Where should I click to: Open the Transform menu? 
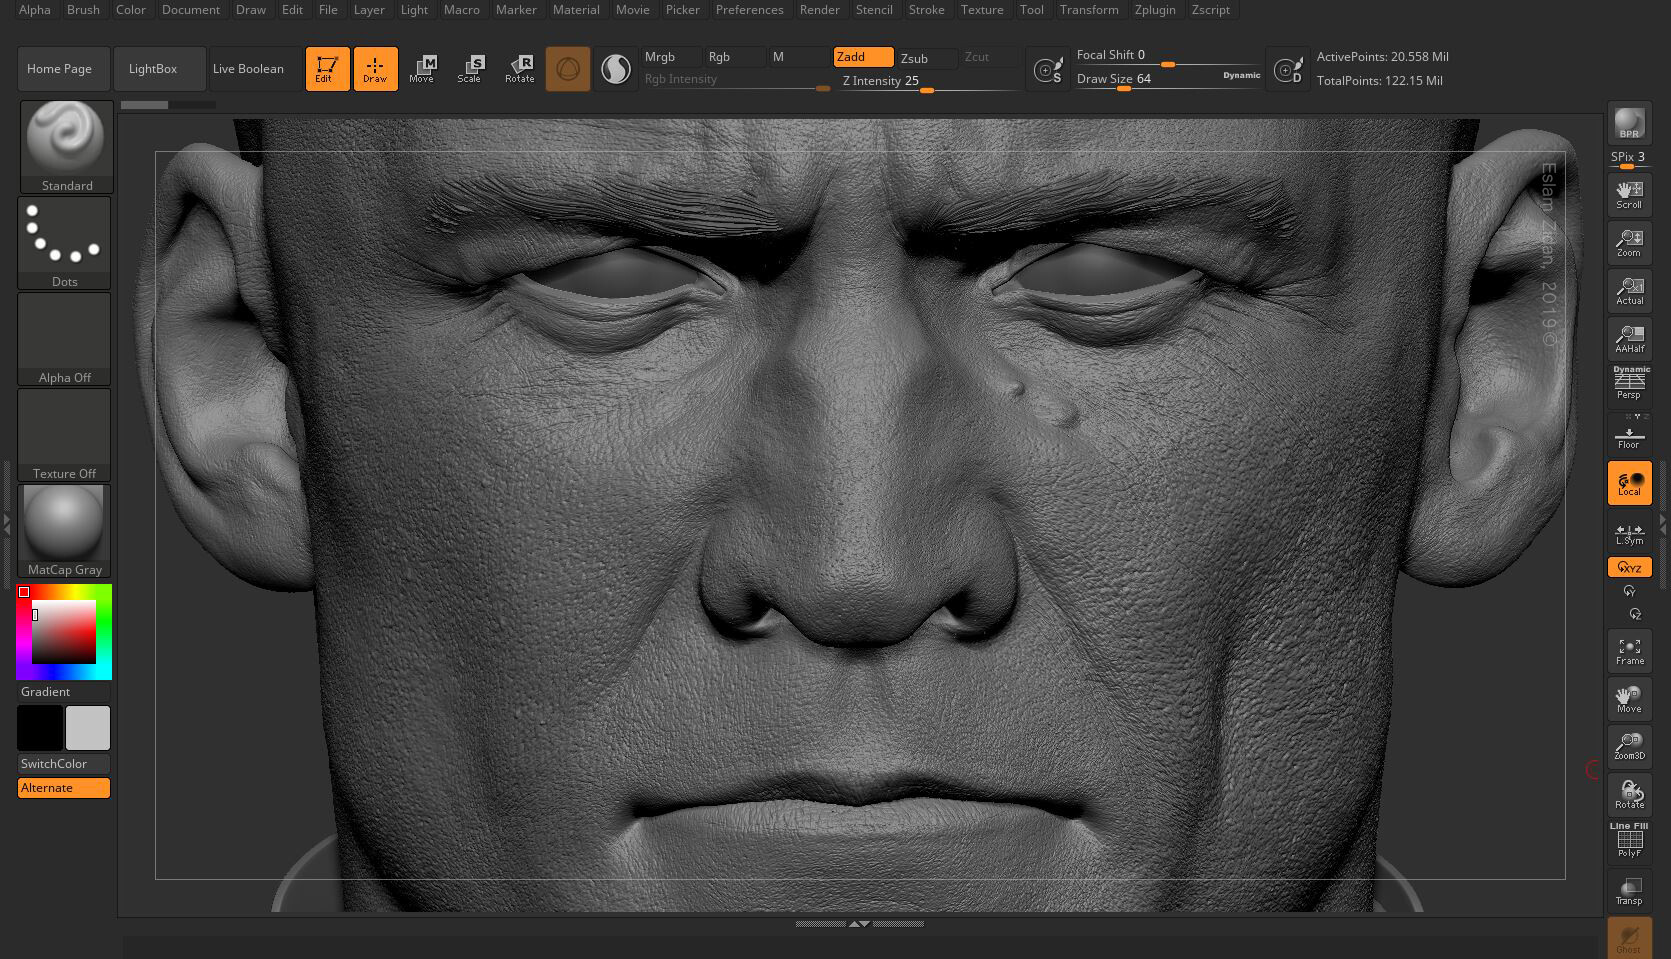click(x=1089, y=10)
